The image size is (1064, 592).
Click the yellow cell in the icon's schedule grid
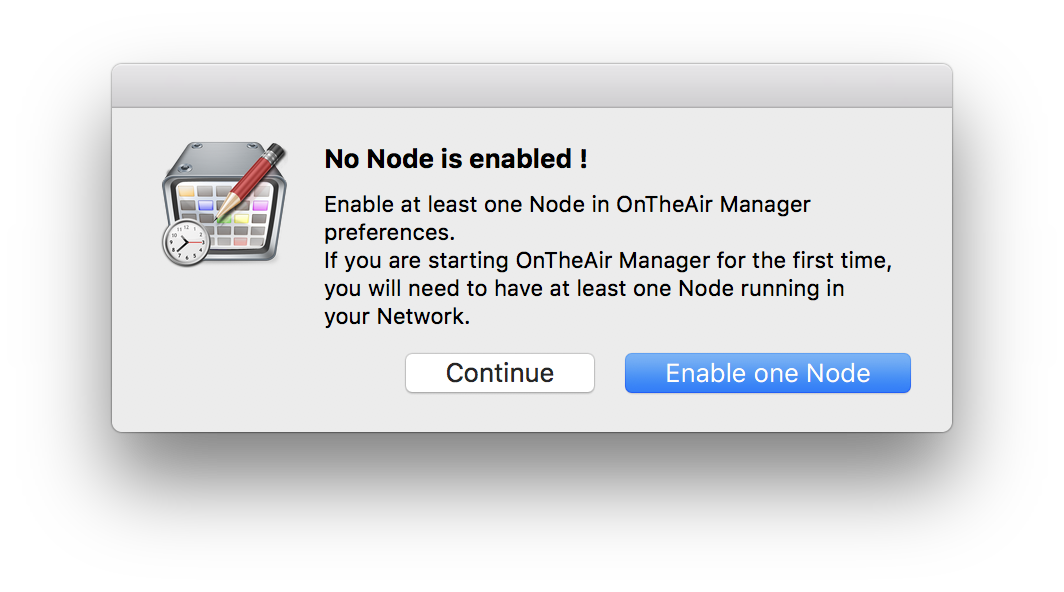[x=242, y=219]
